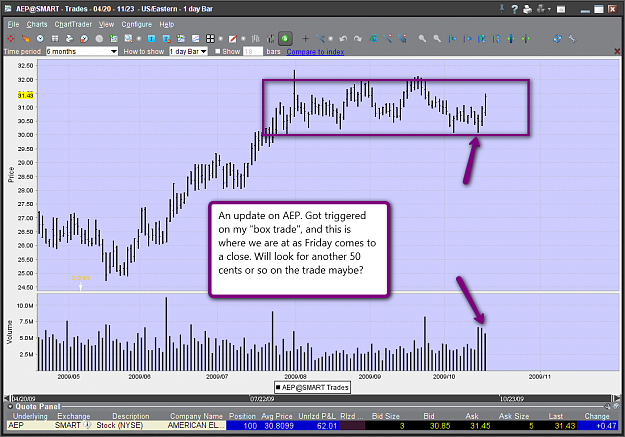Click the orange arrow icon in the toolbar
Viewport: 625px width, 437px height.
(x=26, y=39)
